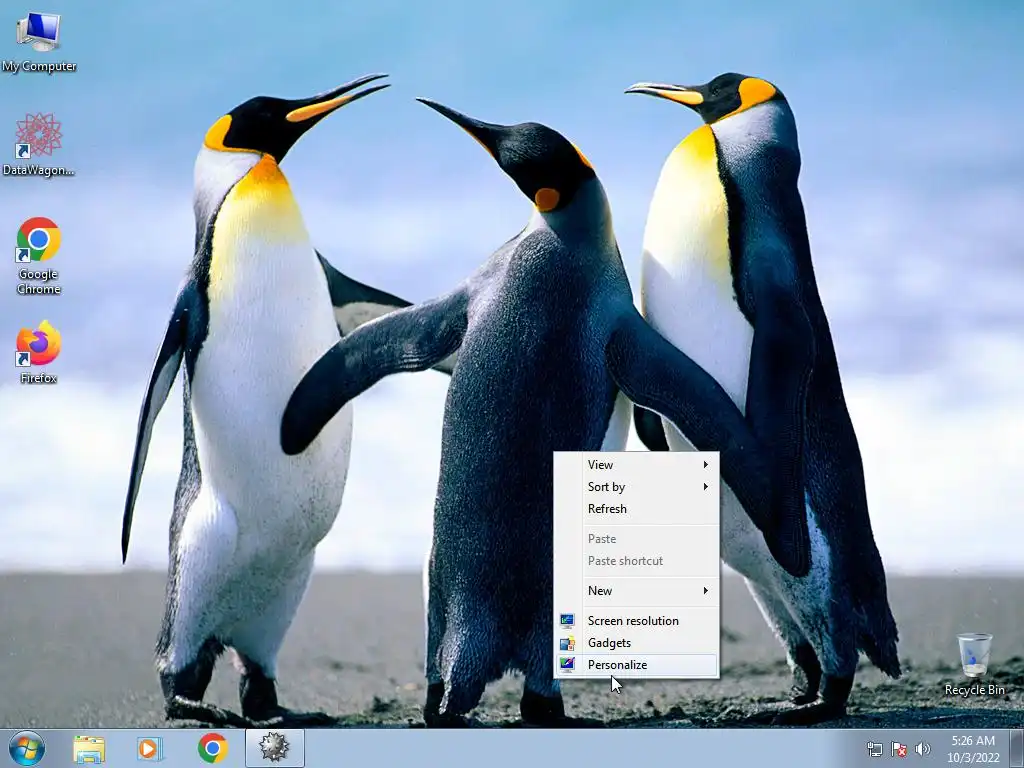Image resolution: width=1024 pixels, height=768 pixels.
Task: Choose Screen resolution from the menu
Action: 636,621
